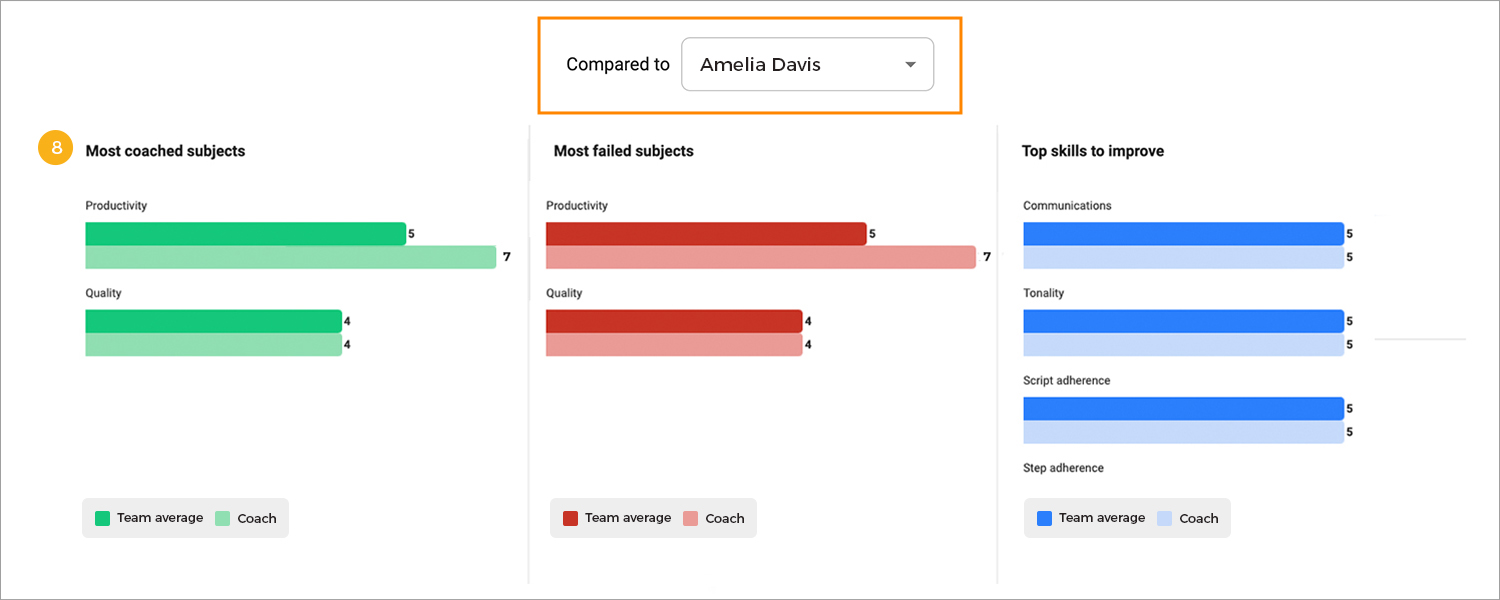
Task: Select dark red Productivity failed bar
Action: [x=706, y=233]
